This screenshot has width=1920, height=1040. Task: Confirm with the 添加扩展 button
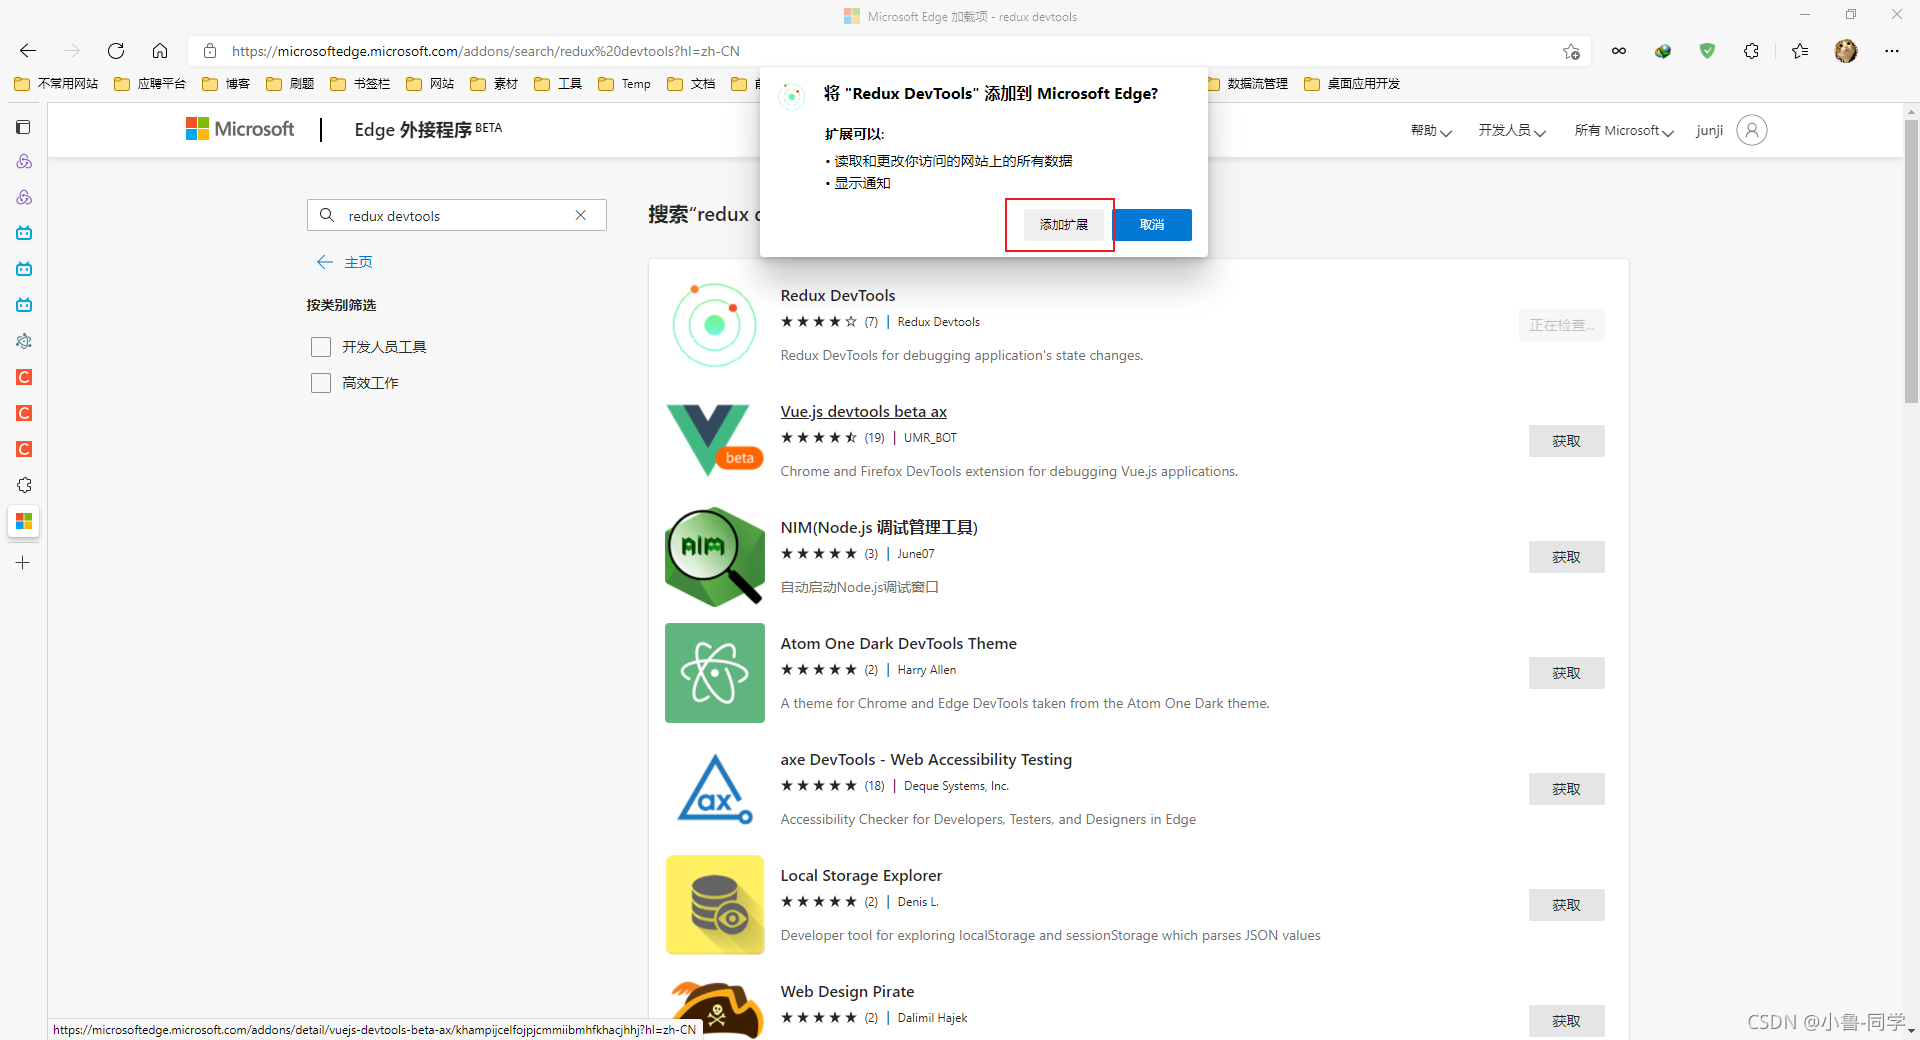point(1063,225)
